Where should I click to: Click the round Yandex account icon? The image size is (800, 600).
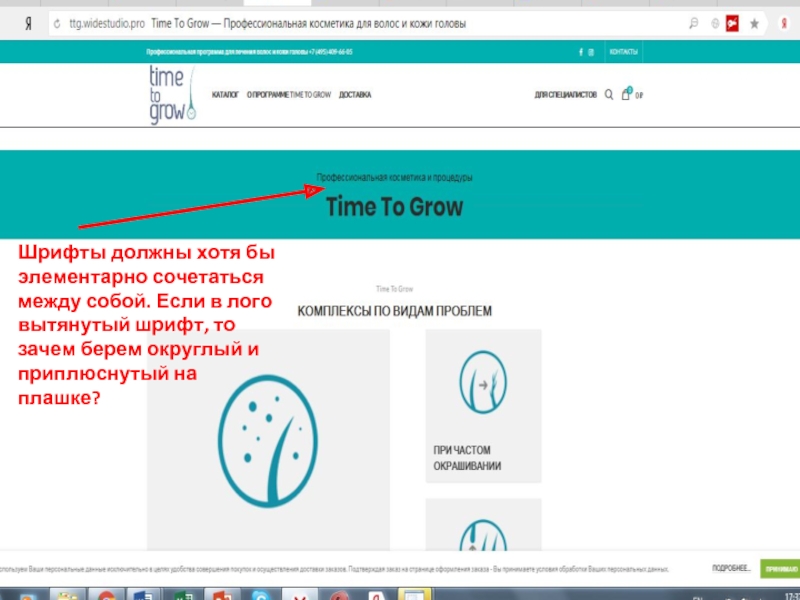(785, 23)
